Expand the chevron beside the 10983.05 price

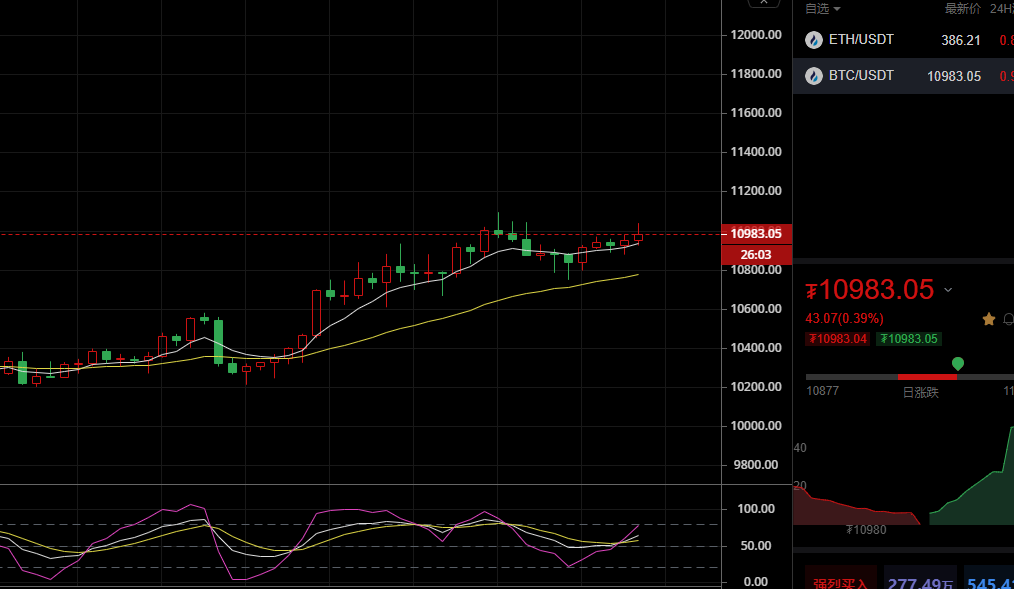pos(948,290)
